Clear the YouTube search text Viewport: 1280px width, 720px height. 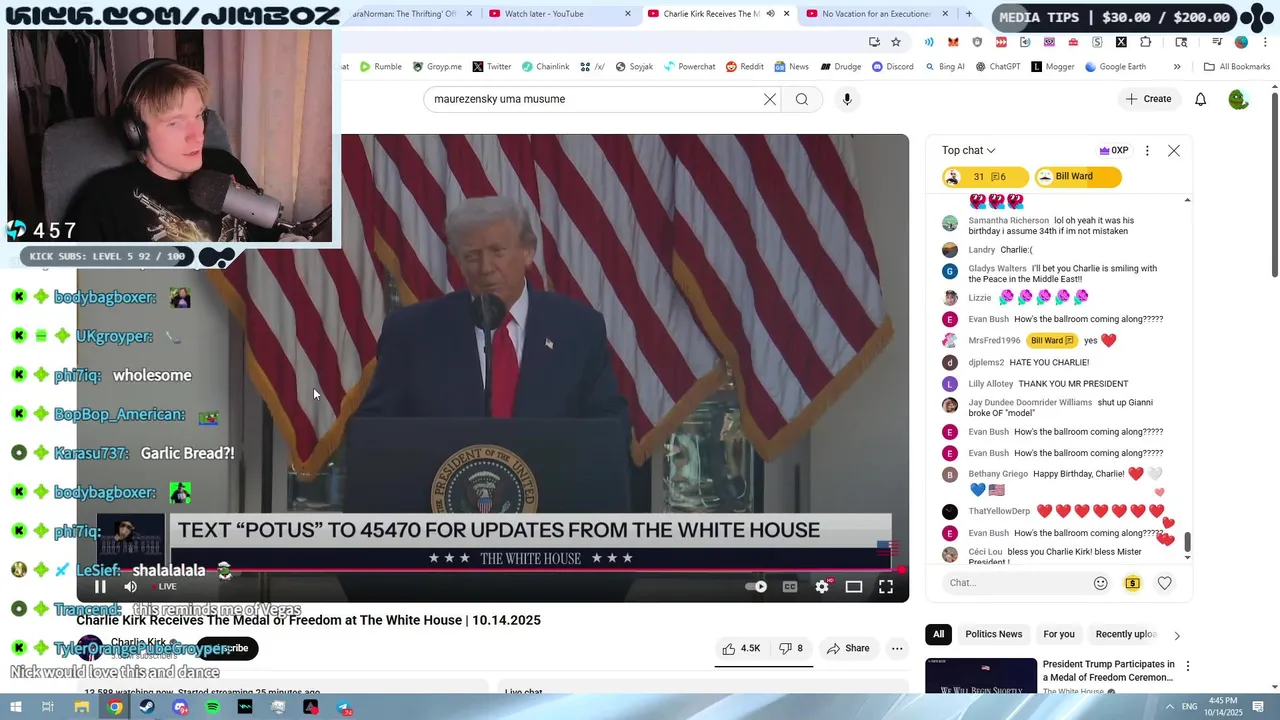point(770,99)
